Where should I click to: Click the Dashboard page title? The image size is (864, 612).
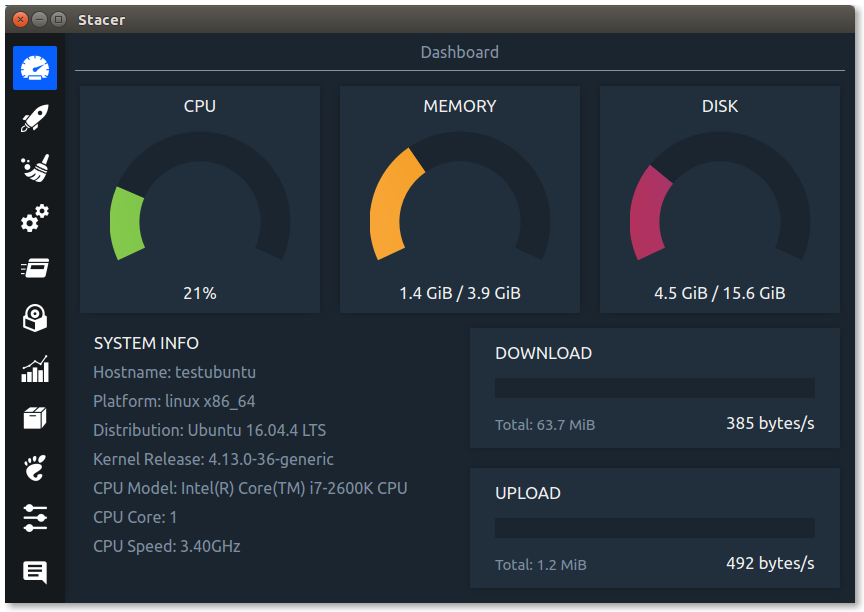460,52
